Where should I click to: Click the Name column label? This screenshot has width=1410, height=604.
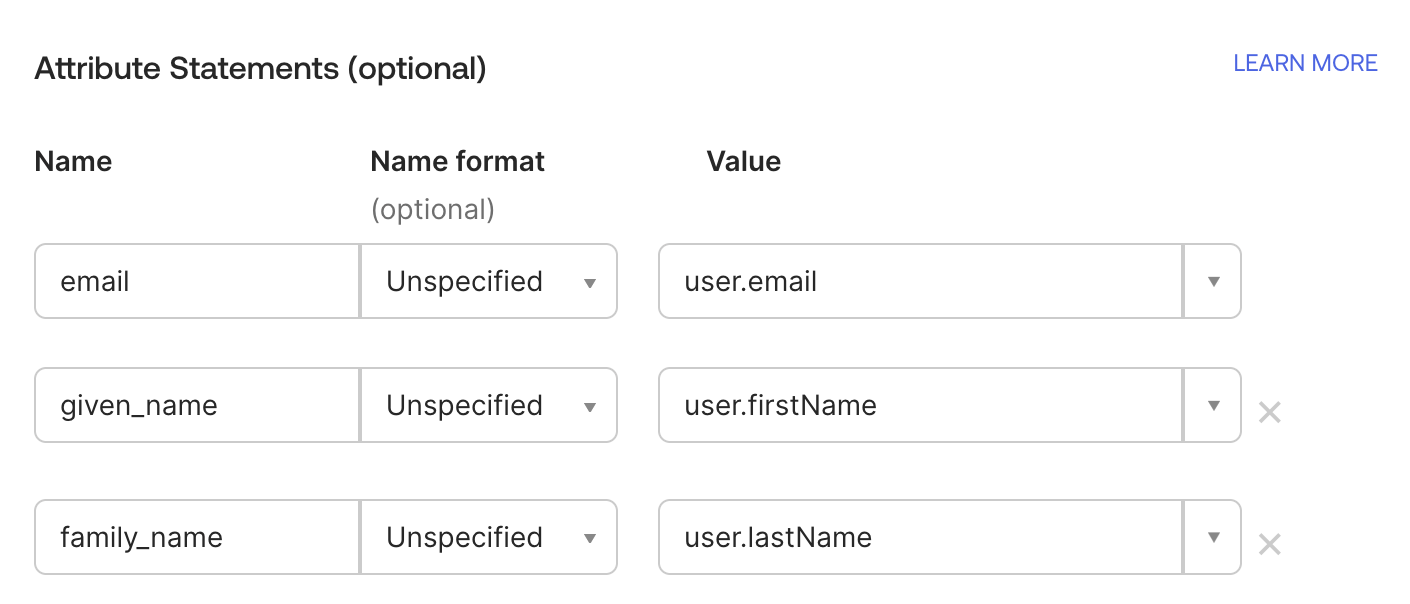[73, 162]
